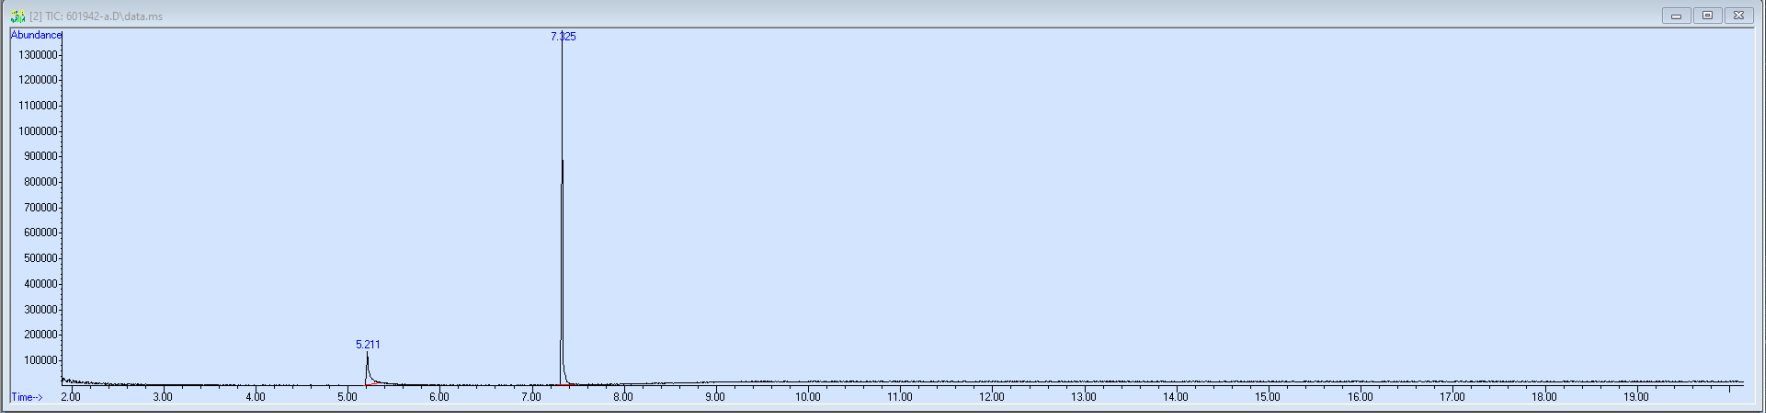
Task: Click the 8.00 time axis label
Action: [x=623, y=397]
